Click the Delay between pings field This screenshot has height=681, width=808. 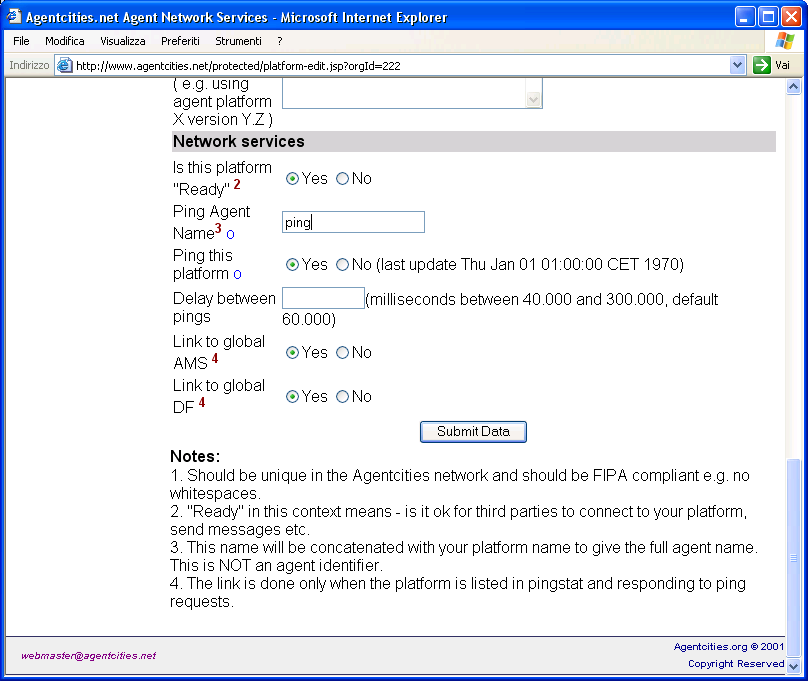323,298
